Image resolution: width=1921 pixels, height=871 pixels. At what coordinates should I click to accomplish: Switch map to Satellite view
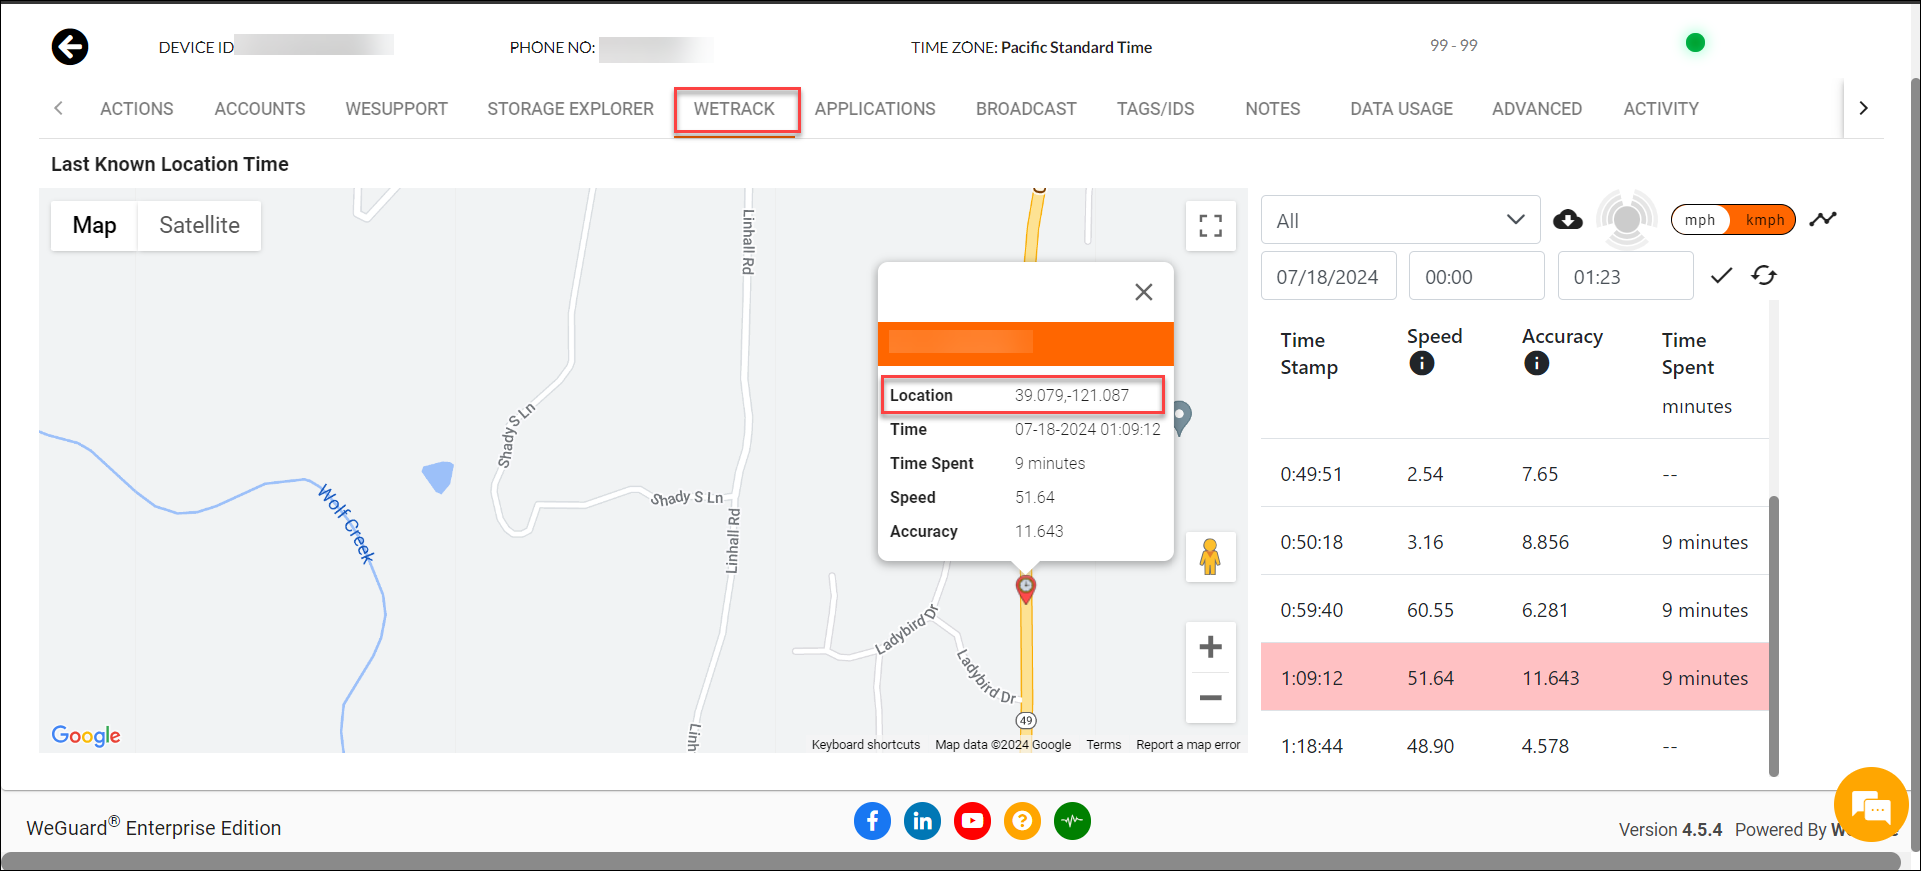pyautogui.click(x=199, y=226)
